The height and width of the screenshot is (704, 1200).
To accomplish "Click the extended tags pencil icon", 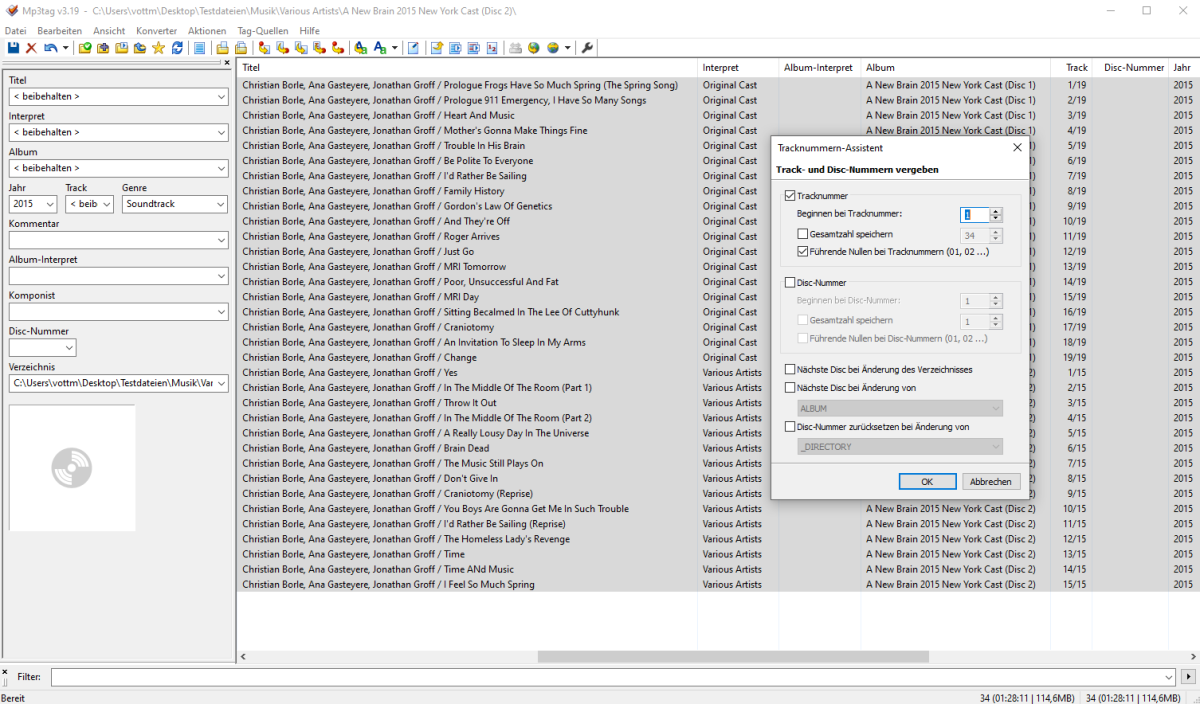I will coord(413,48).
